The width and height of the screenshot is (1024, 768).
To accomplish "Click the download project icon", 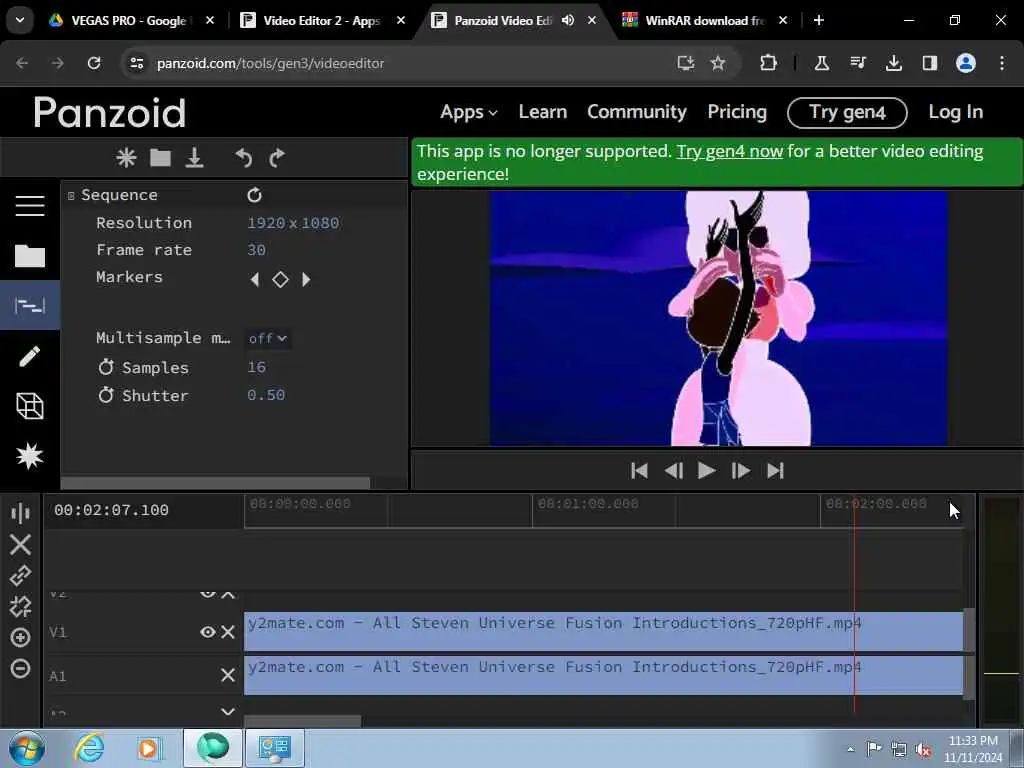I will [x=194, y=157].
